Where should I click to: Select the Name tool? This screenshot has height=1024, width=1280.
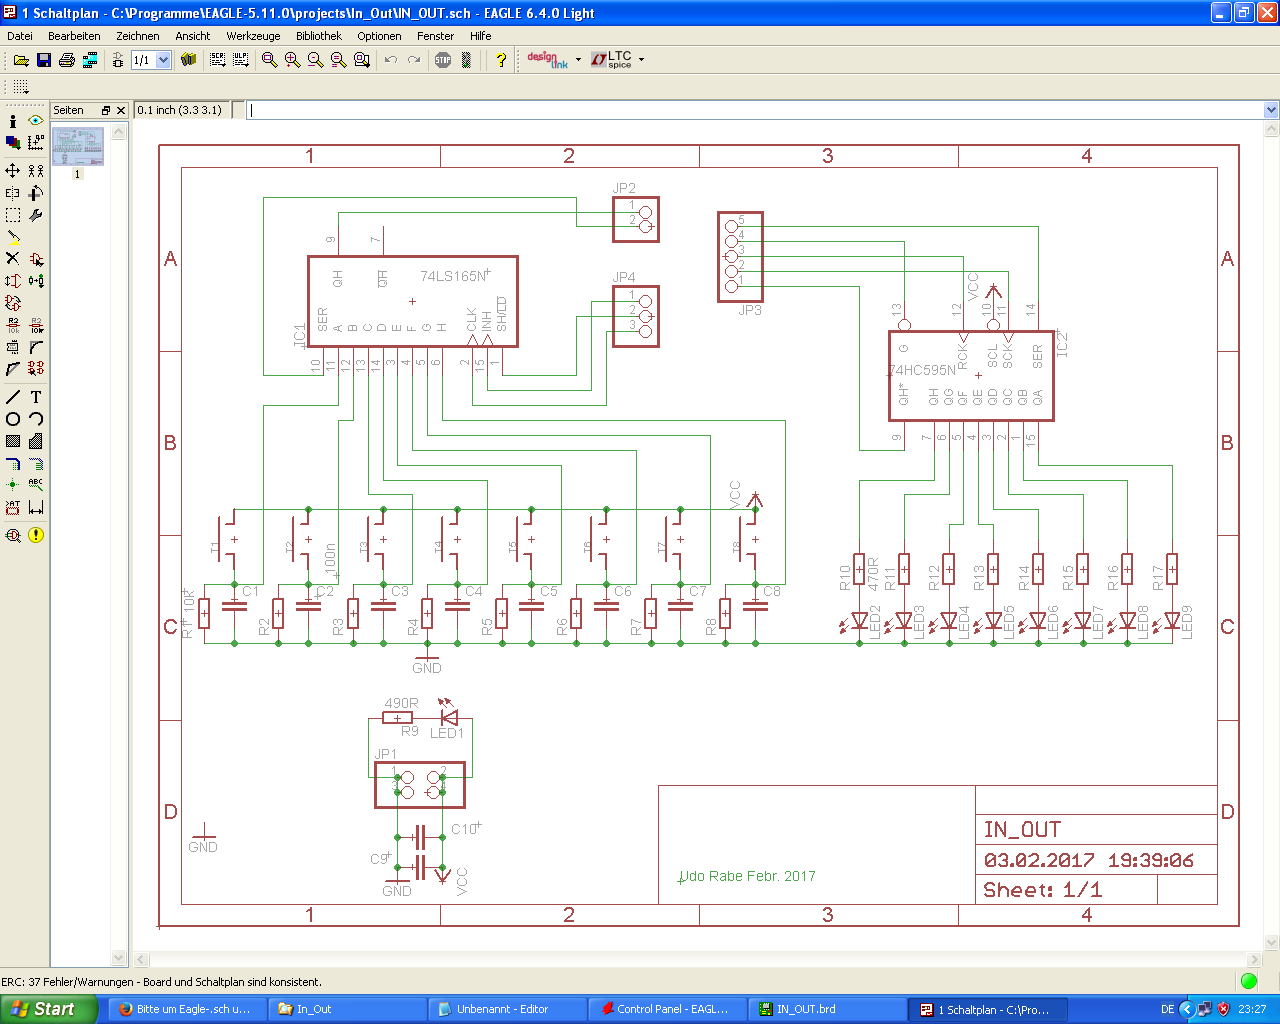click(13, 325)
